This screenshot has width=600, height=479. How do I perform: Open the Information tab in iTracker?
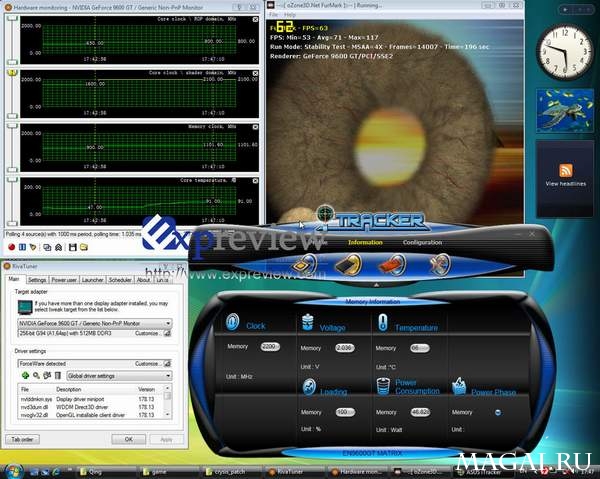pyautogui.click(x=365, y=242)
